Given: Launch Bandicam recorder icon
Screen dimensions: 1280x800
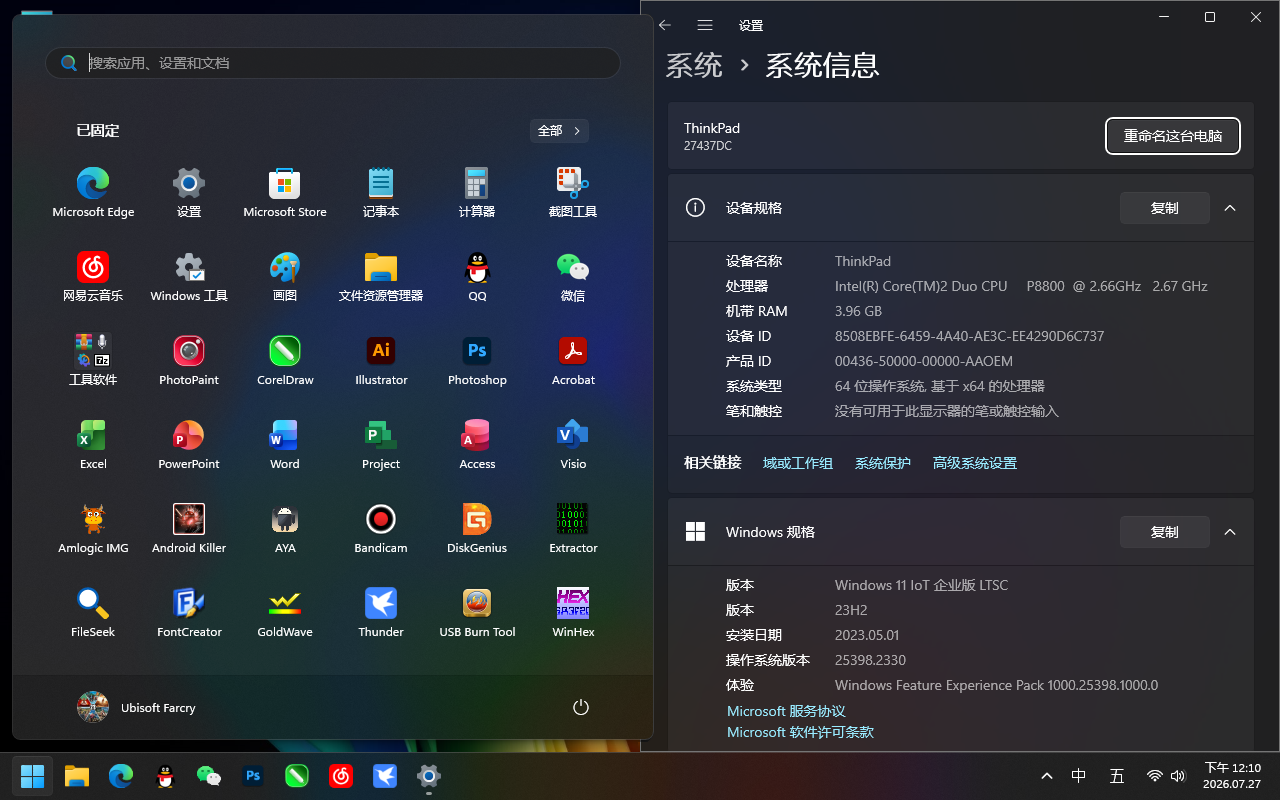Looking at the screenshot, I should click(x=381, y=528).
